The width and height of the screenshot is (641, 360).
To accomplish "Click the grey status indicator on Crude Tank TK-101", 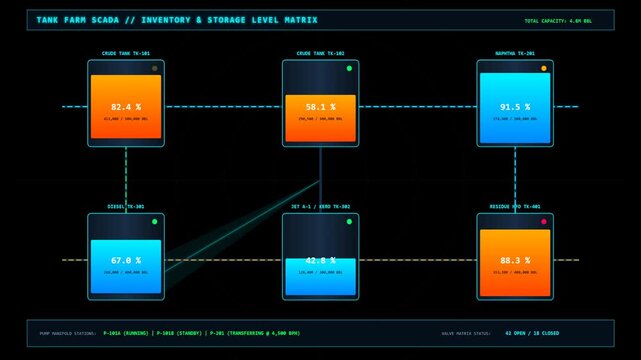I will [x=155, y=68].
